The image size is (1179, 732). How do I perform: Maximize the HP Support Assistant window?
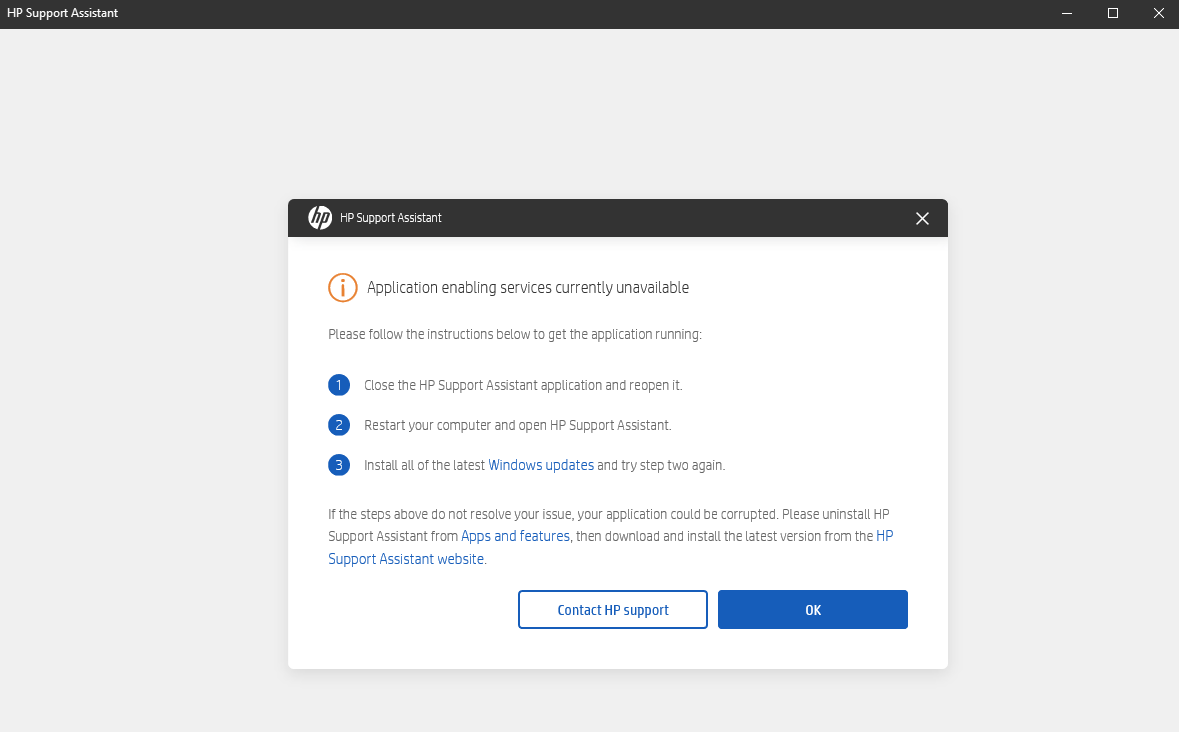point(1112,13)
